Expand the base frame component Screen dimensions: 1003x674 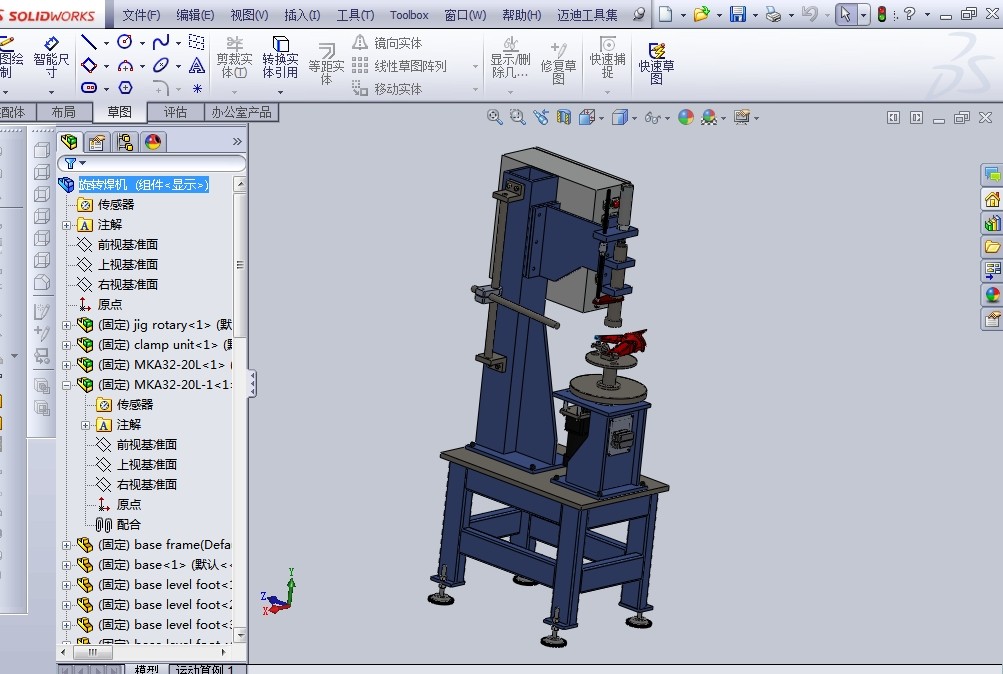click(67, 545)
